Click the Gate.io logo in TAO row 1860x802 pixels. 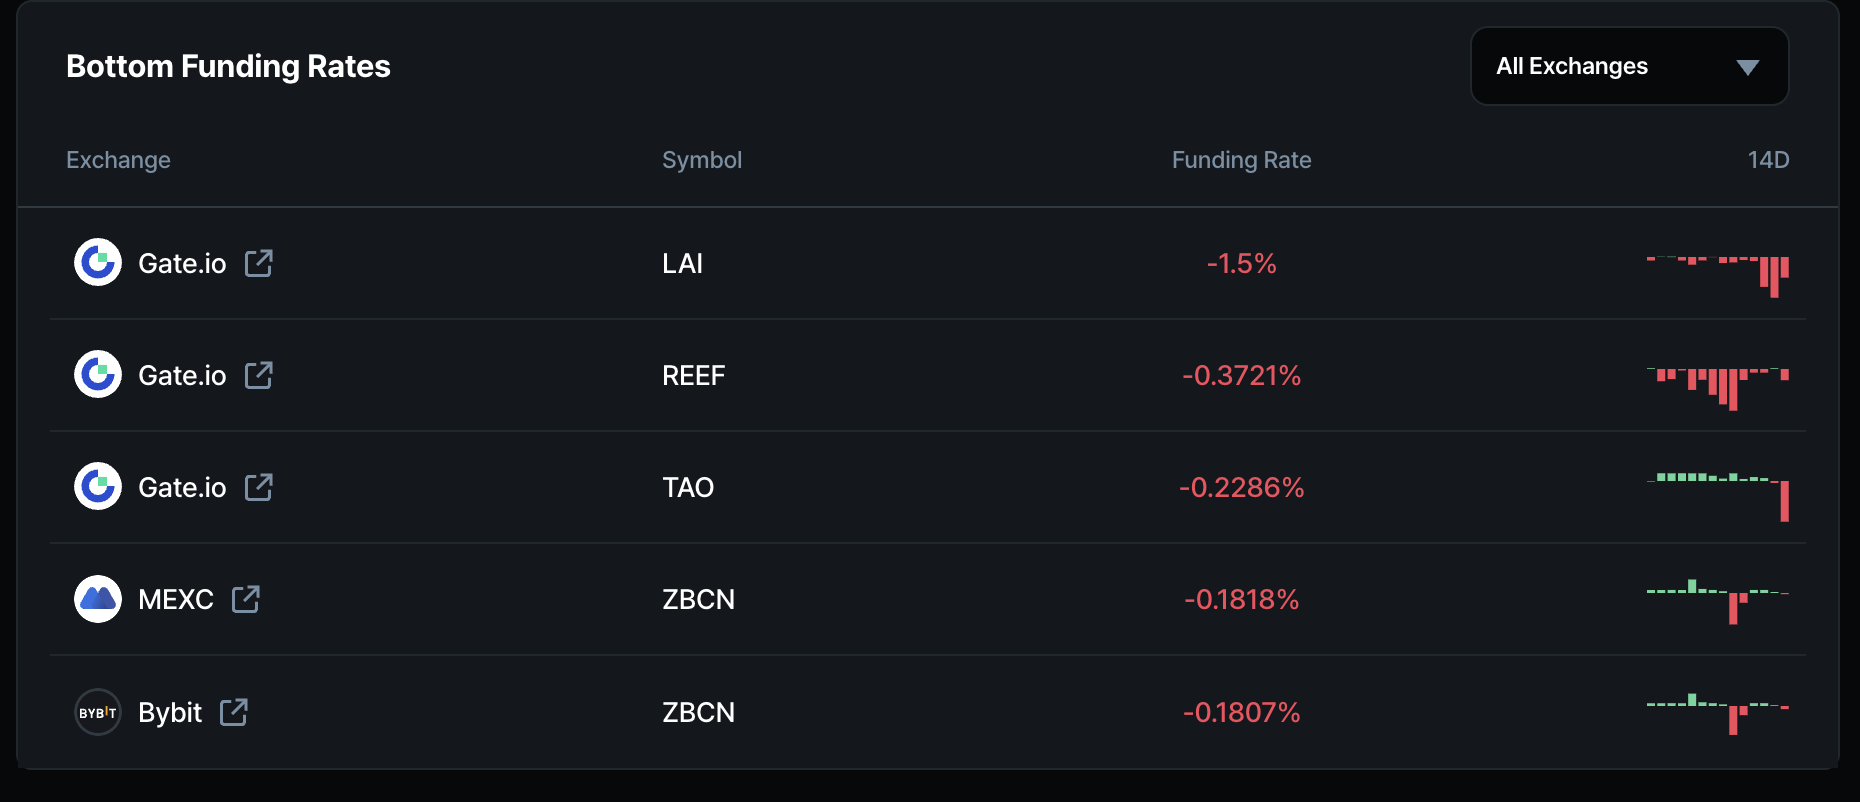98,487
